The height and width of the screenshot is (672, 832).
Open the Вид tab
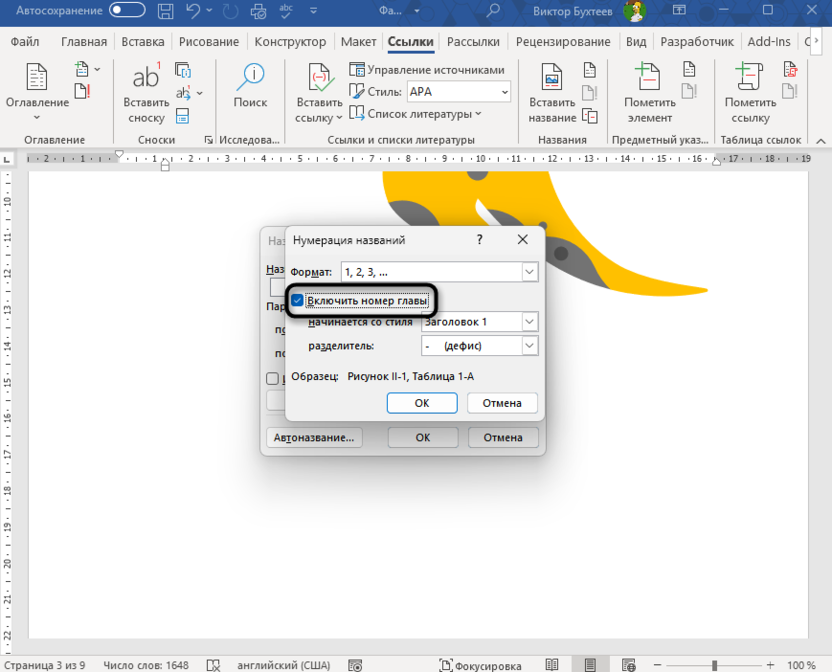[635, 42]
